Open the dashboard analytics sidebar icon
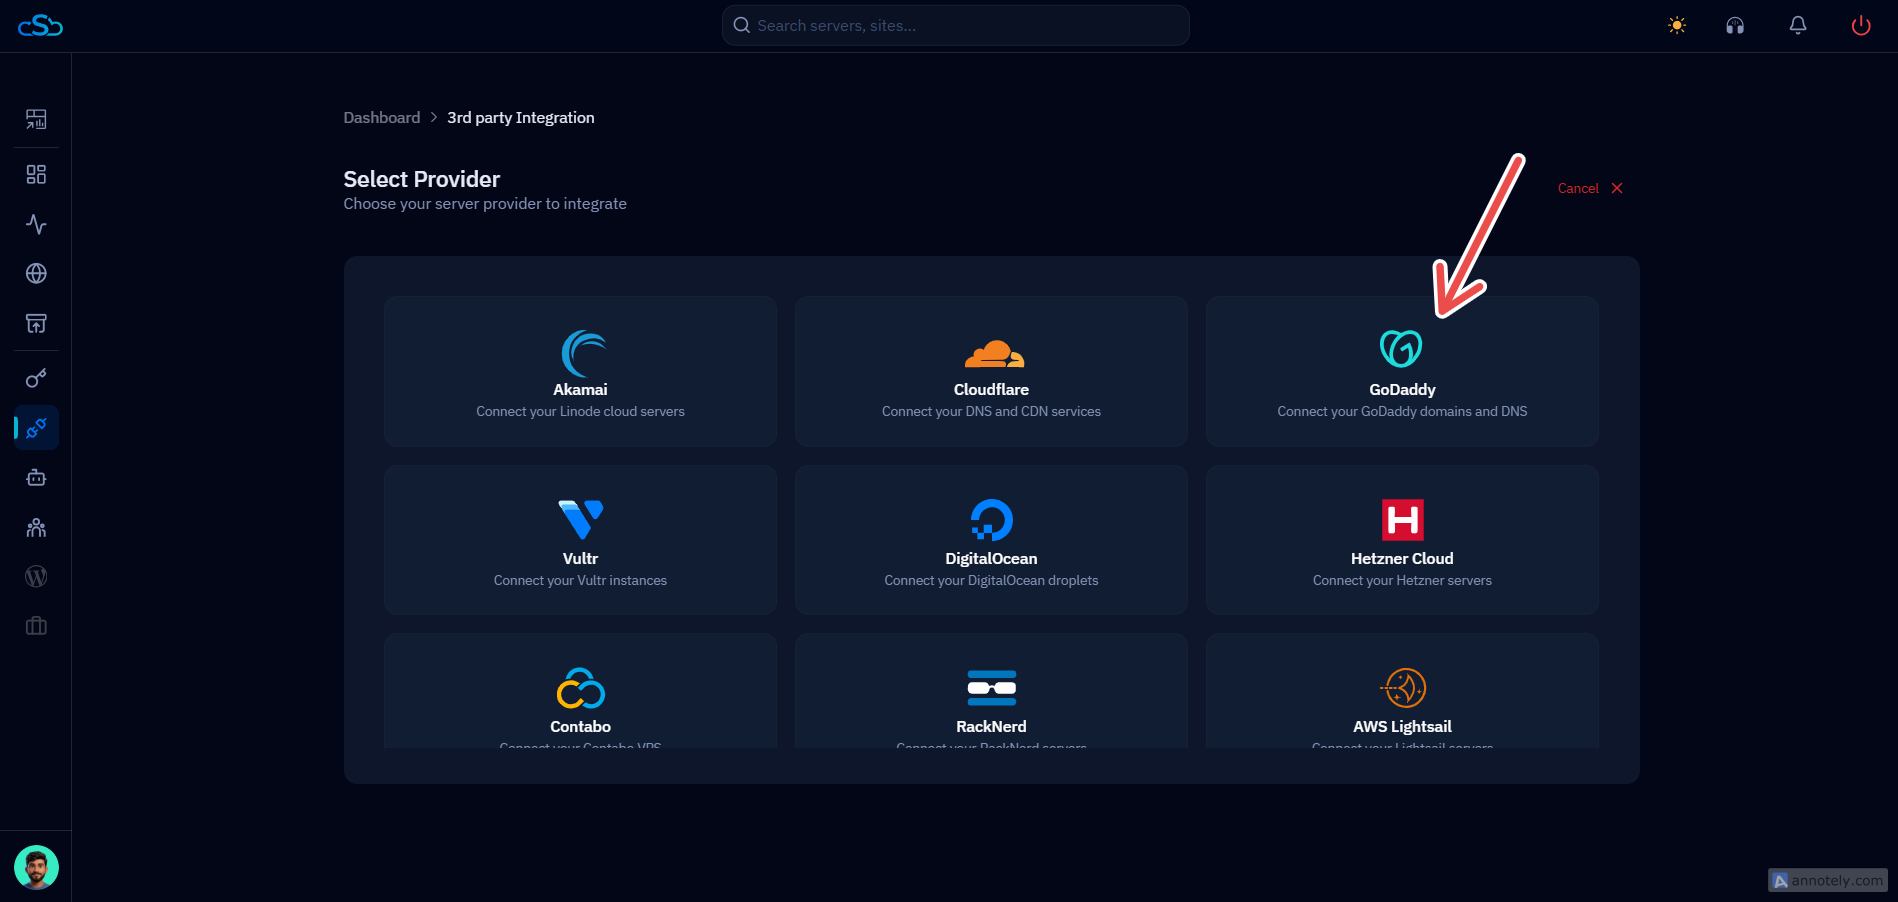This screenshot has width=1898, height=902. point(36,119)
